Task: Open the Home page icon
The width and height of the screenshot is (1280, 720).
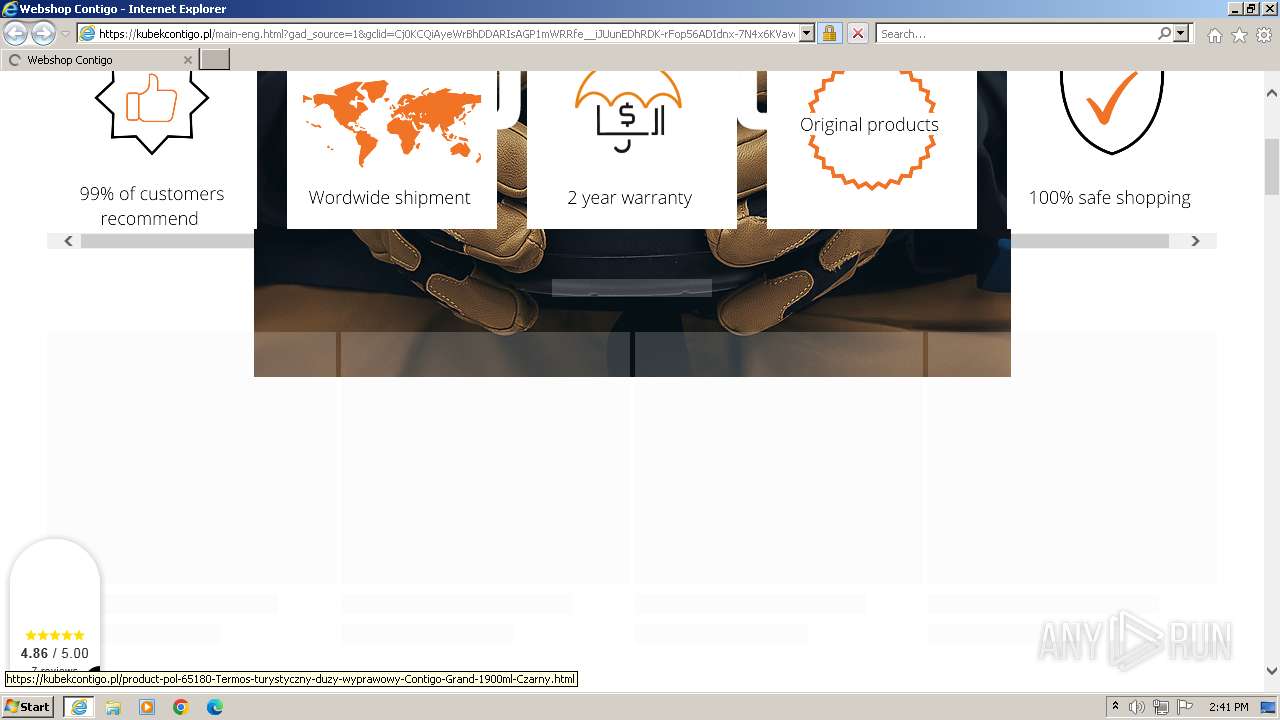Action: coord(1214,35)
